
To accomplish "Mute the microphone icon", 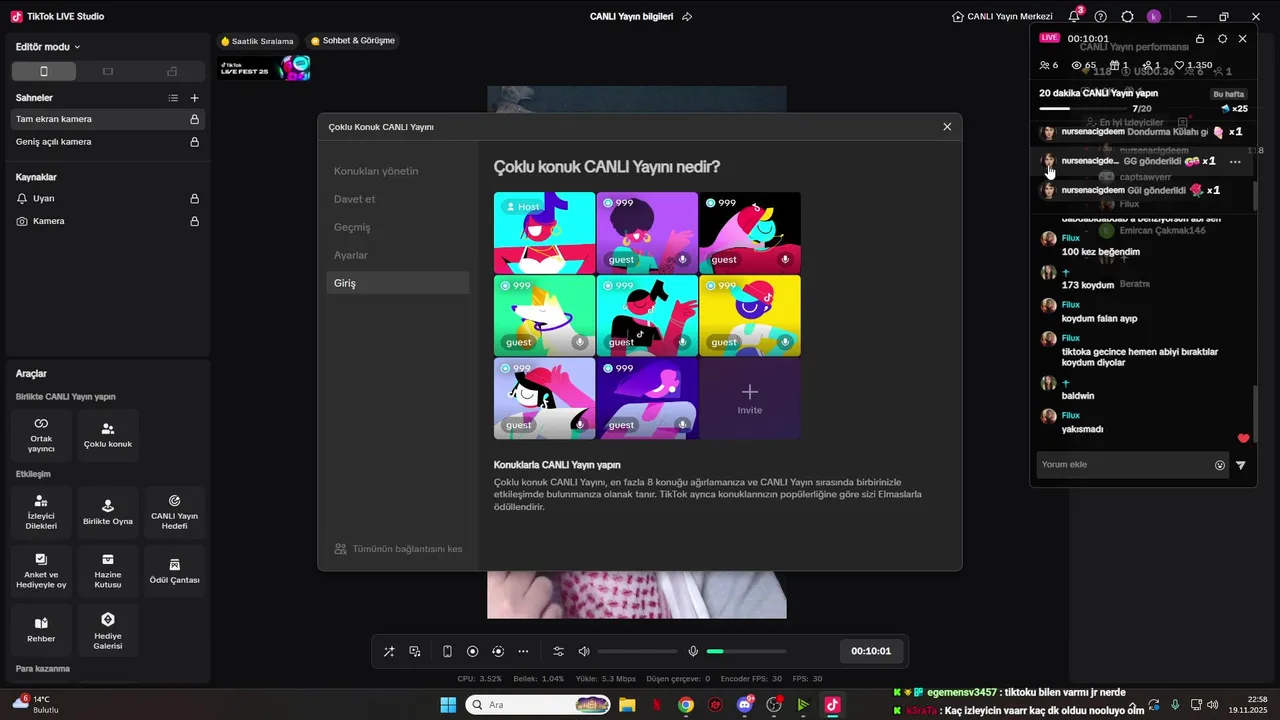I will click(x=693, y=651).
